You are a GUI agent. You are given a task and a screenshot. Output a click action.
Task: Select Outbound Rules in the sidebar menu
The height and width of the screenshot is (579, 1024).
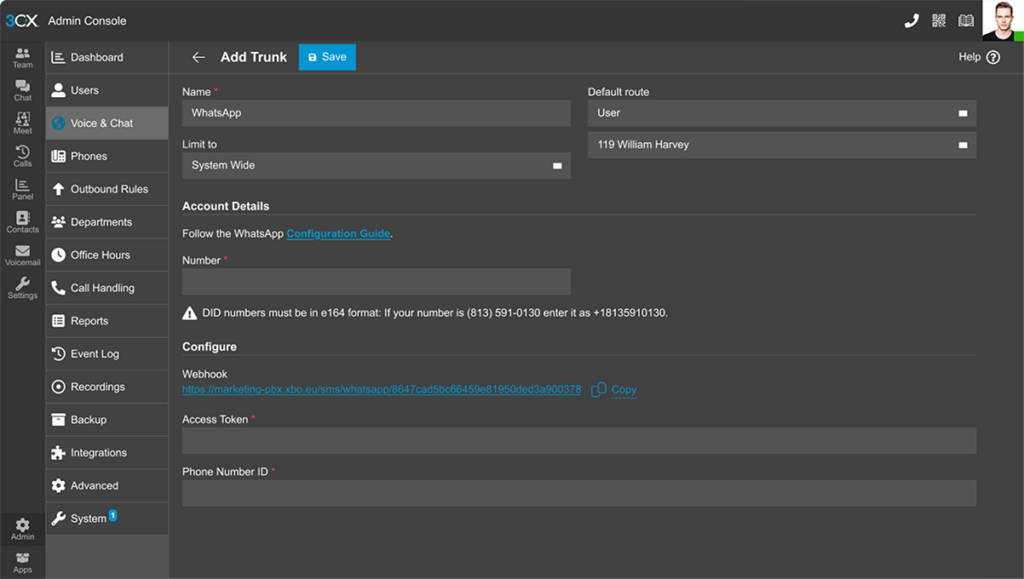click(x=108, y=189)
